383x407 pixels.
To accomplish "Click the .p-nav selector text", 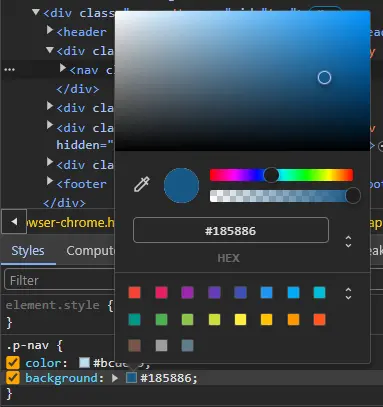I will point(28,345).
